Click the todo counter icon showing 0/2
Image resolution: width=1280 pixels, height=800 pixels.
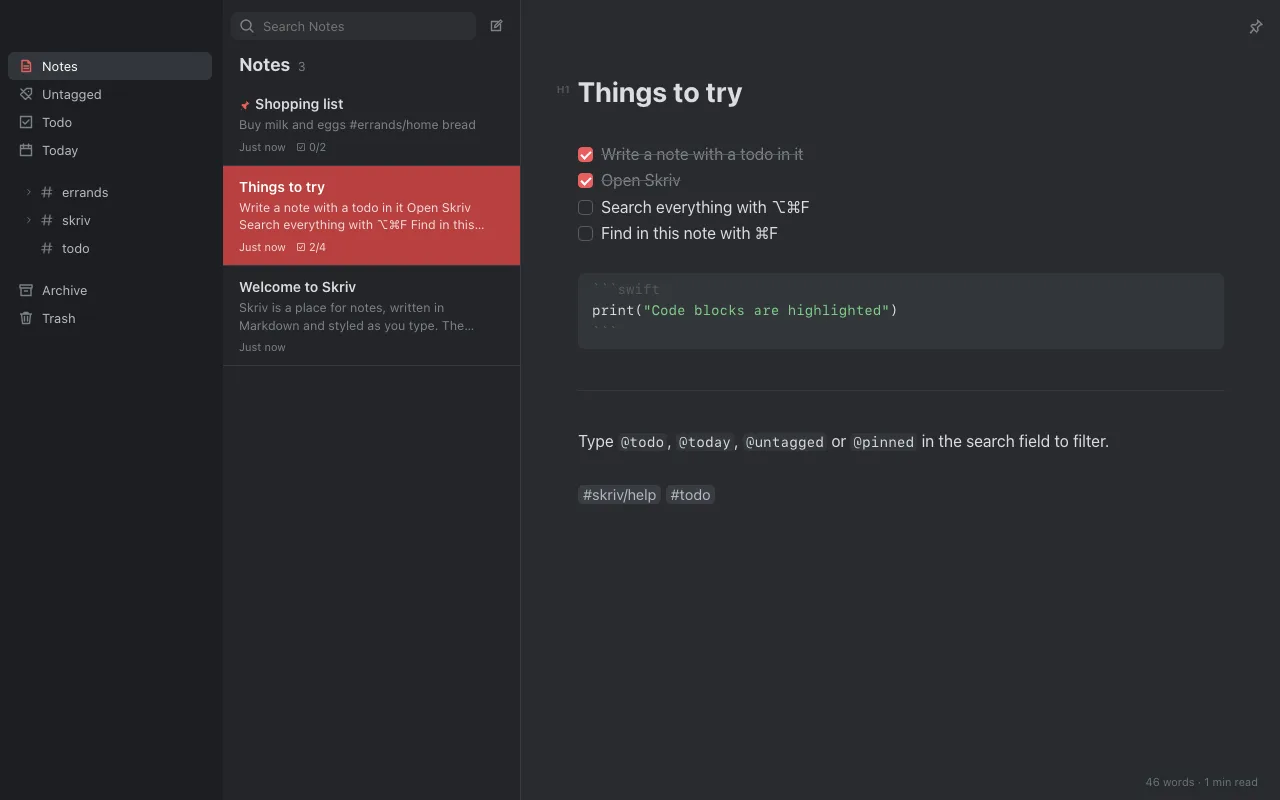tap(301, 147)
